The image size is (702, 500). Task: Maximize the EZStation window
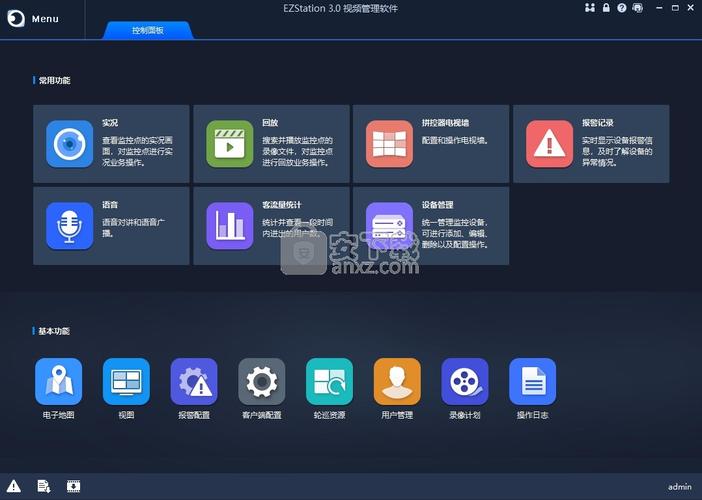[675, 8]
